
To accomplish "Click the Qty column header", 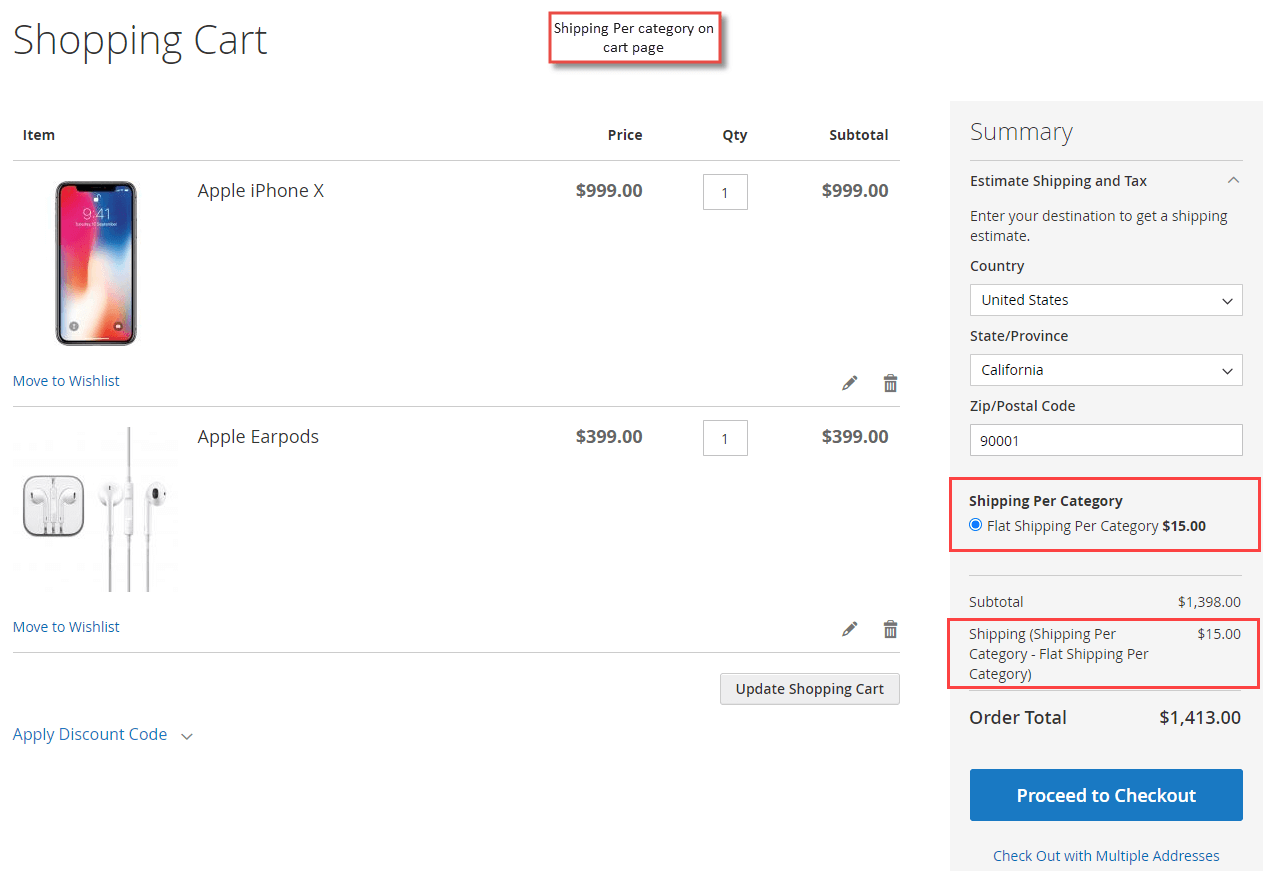I will [x=735, y=135].
